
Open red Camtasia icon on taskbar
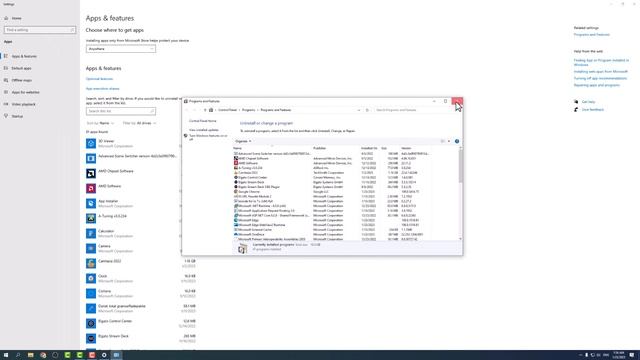click(x=92, y=355)
